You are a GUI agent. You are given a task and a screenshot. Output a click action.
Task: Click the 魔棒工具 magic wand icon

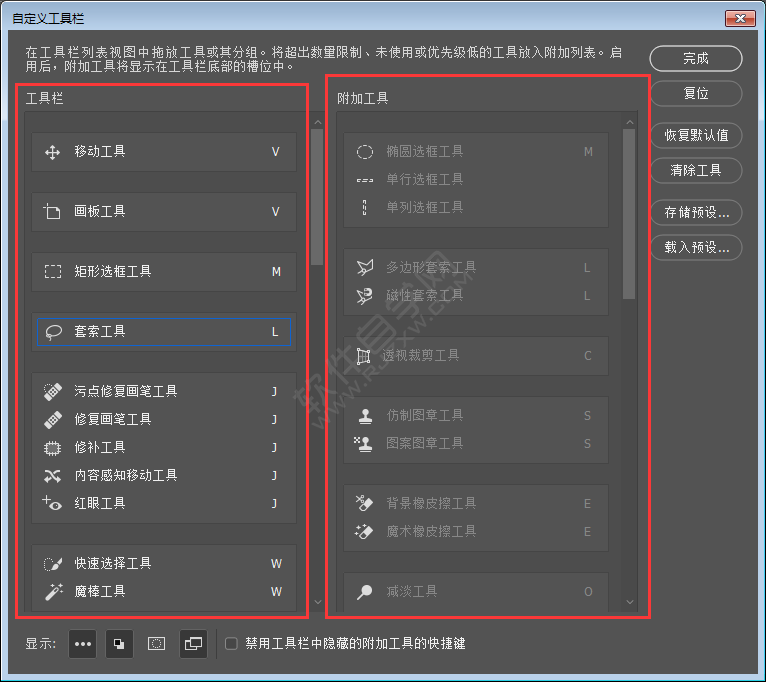[x=53, y=592]
